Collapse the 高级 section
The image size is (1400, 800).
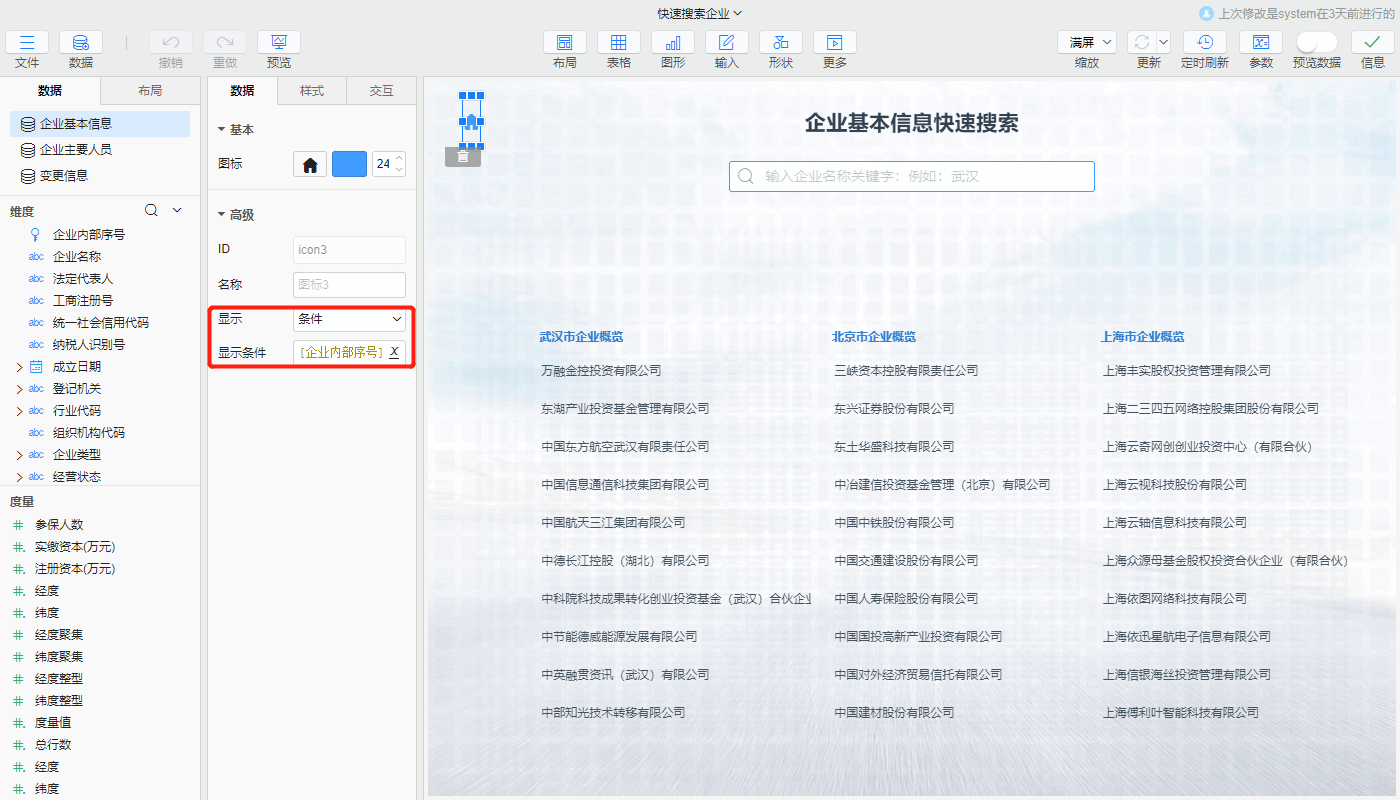222,215
